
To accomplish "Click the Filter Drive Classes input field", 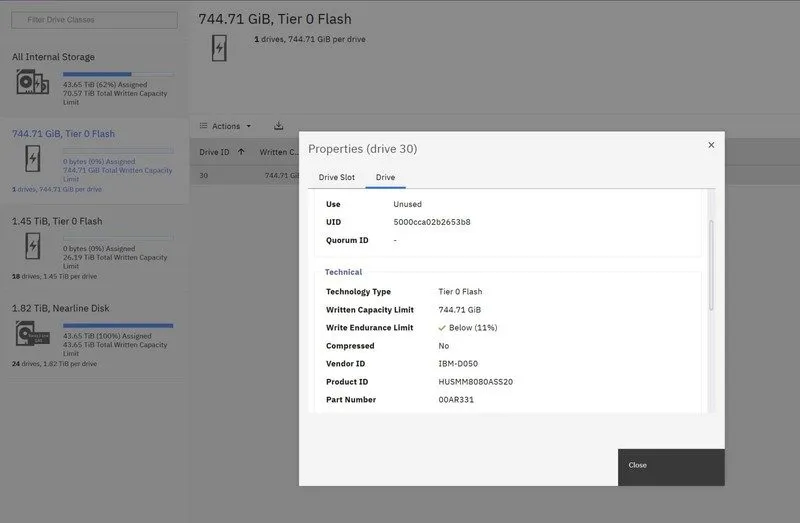I will point(94,20).
